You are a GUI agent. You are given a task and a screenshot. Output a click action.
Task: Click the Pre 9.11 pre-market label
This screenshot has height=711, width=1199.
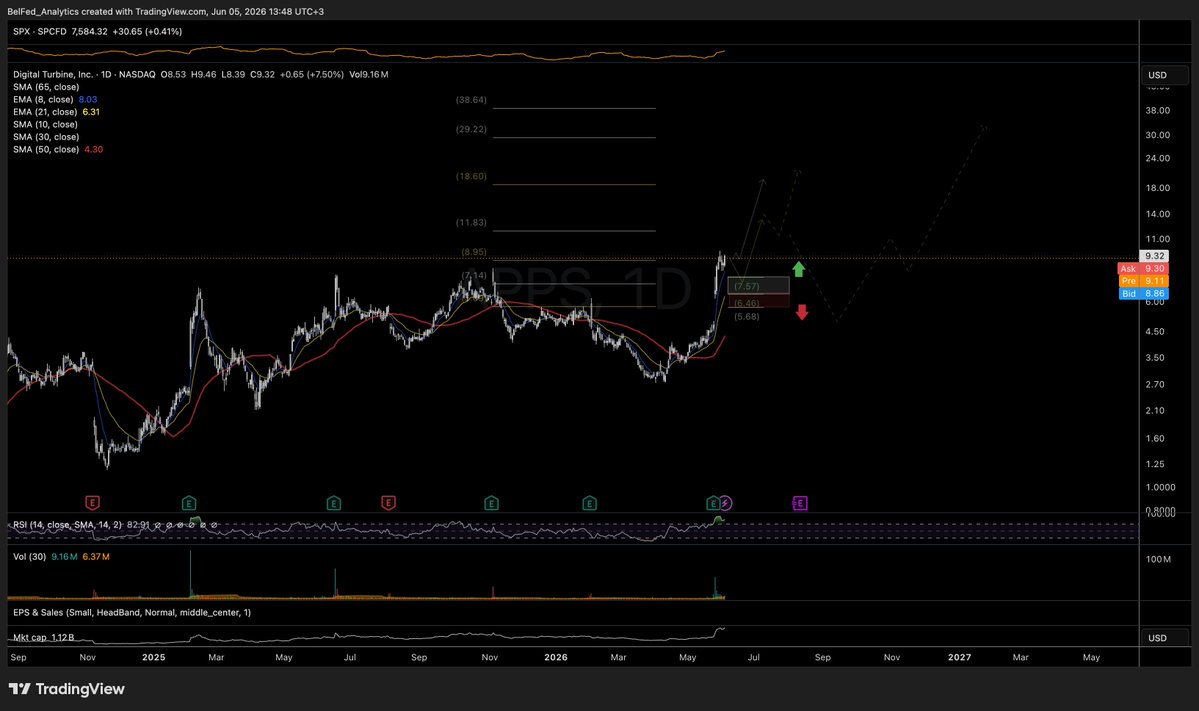tap(1142, 281)
